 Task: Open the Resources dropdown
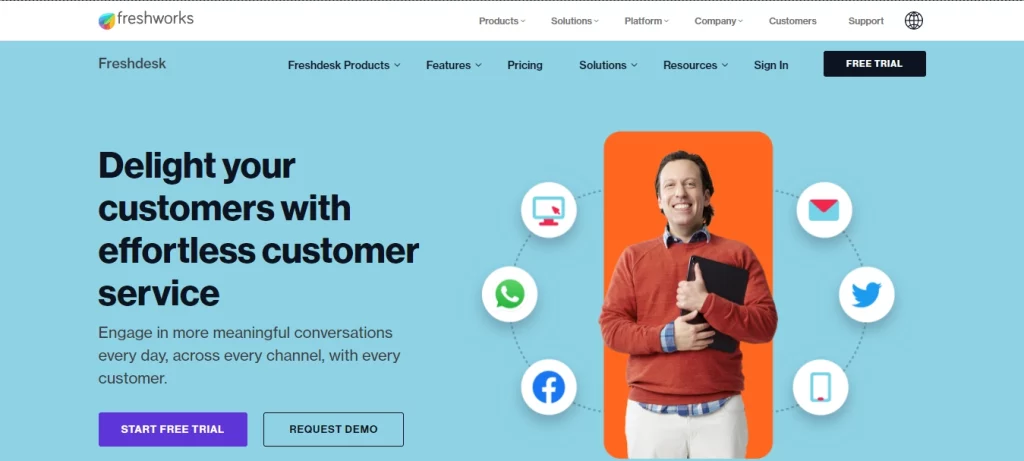click(696, 65)
